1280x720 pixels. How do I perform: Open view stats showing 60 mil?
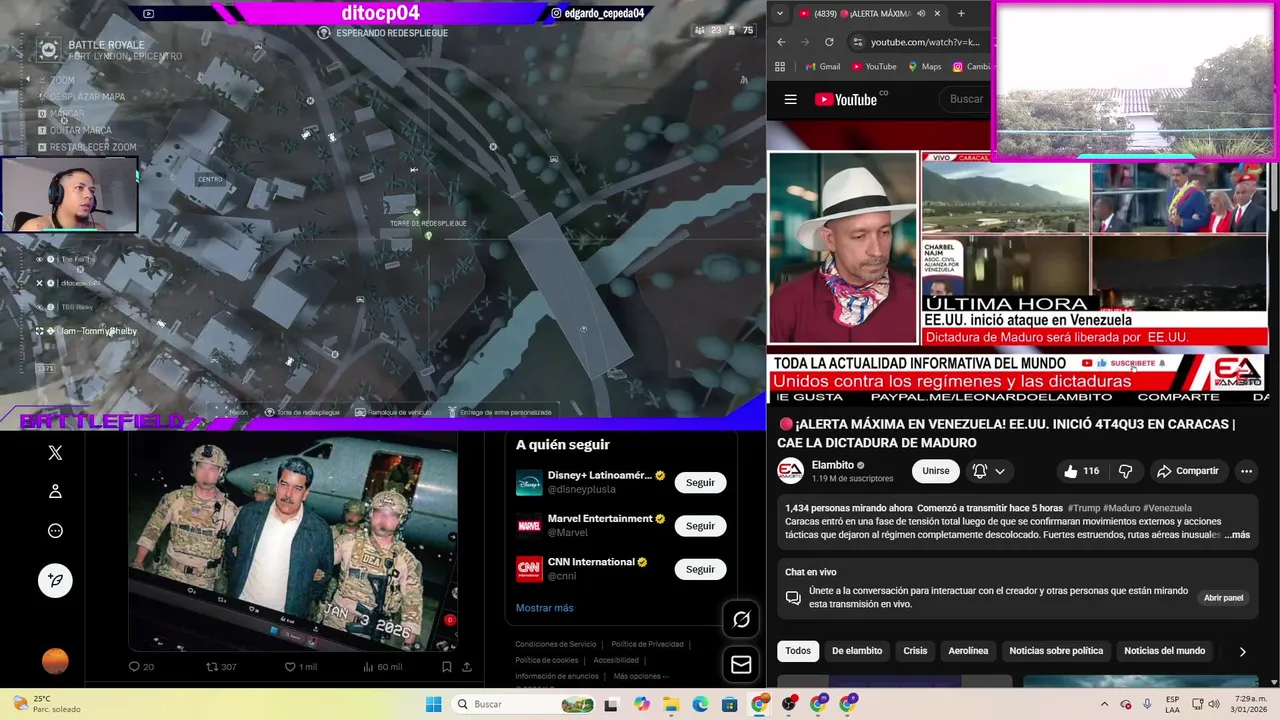382,667
